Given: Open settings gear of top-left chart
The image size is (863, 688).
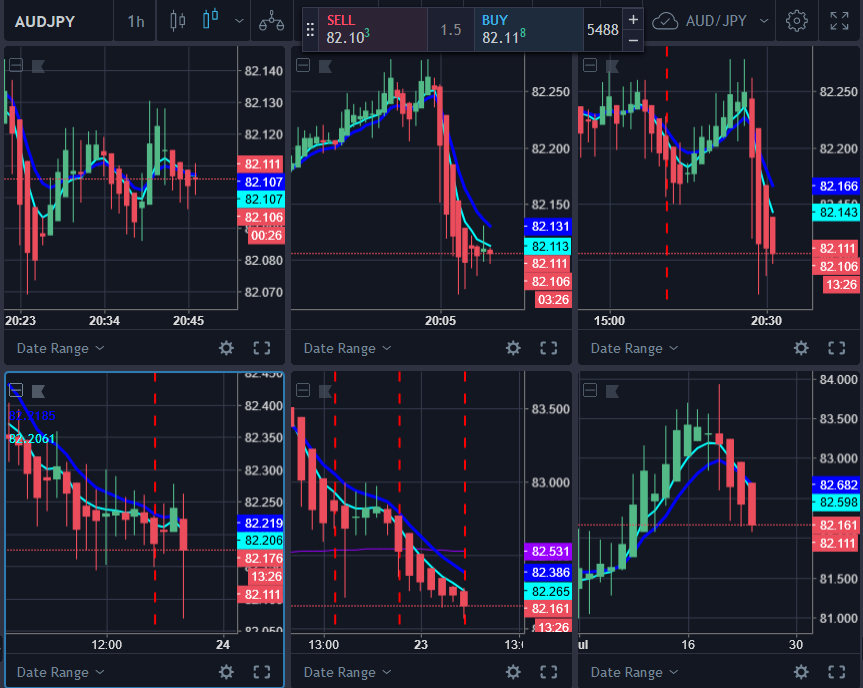Looking at the screenshot, I should point(227,348).
